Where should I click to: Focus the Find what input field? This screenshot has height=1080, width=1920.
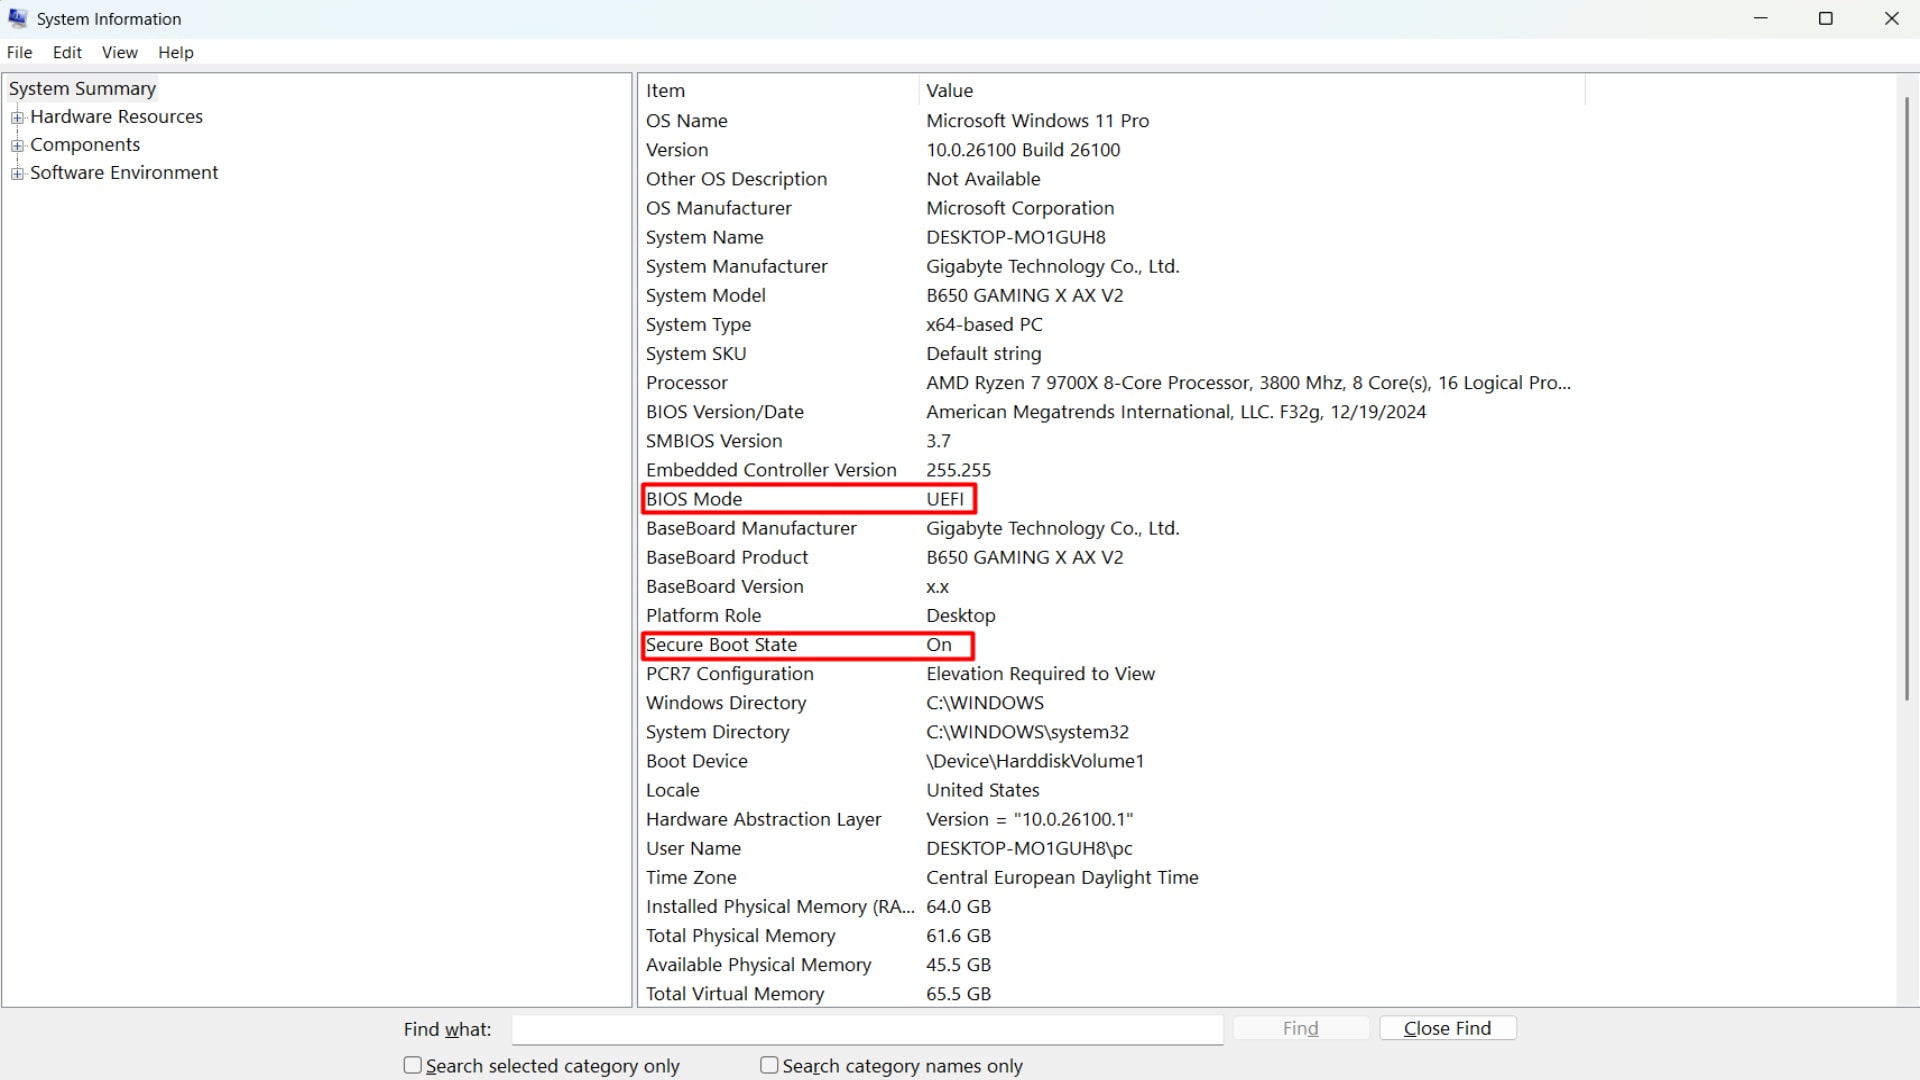click(x=866, y=1029)
